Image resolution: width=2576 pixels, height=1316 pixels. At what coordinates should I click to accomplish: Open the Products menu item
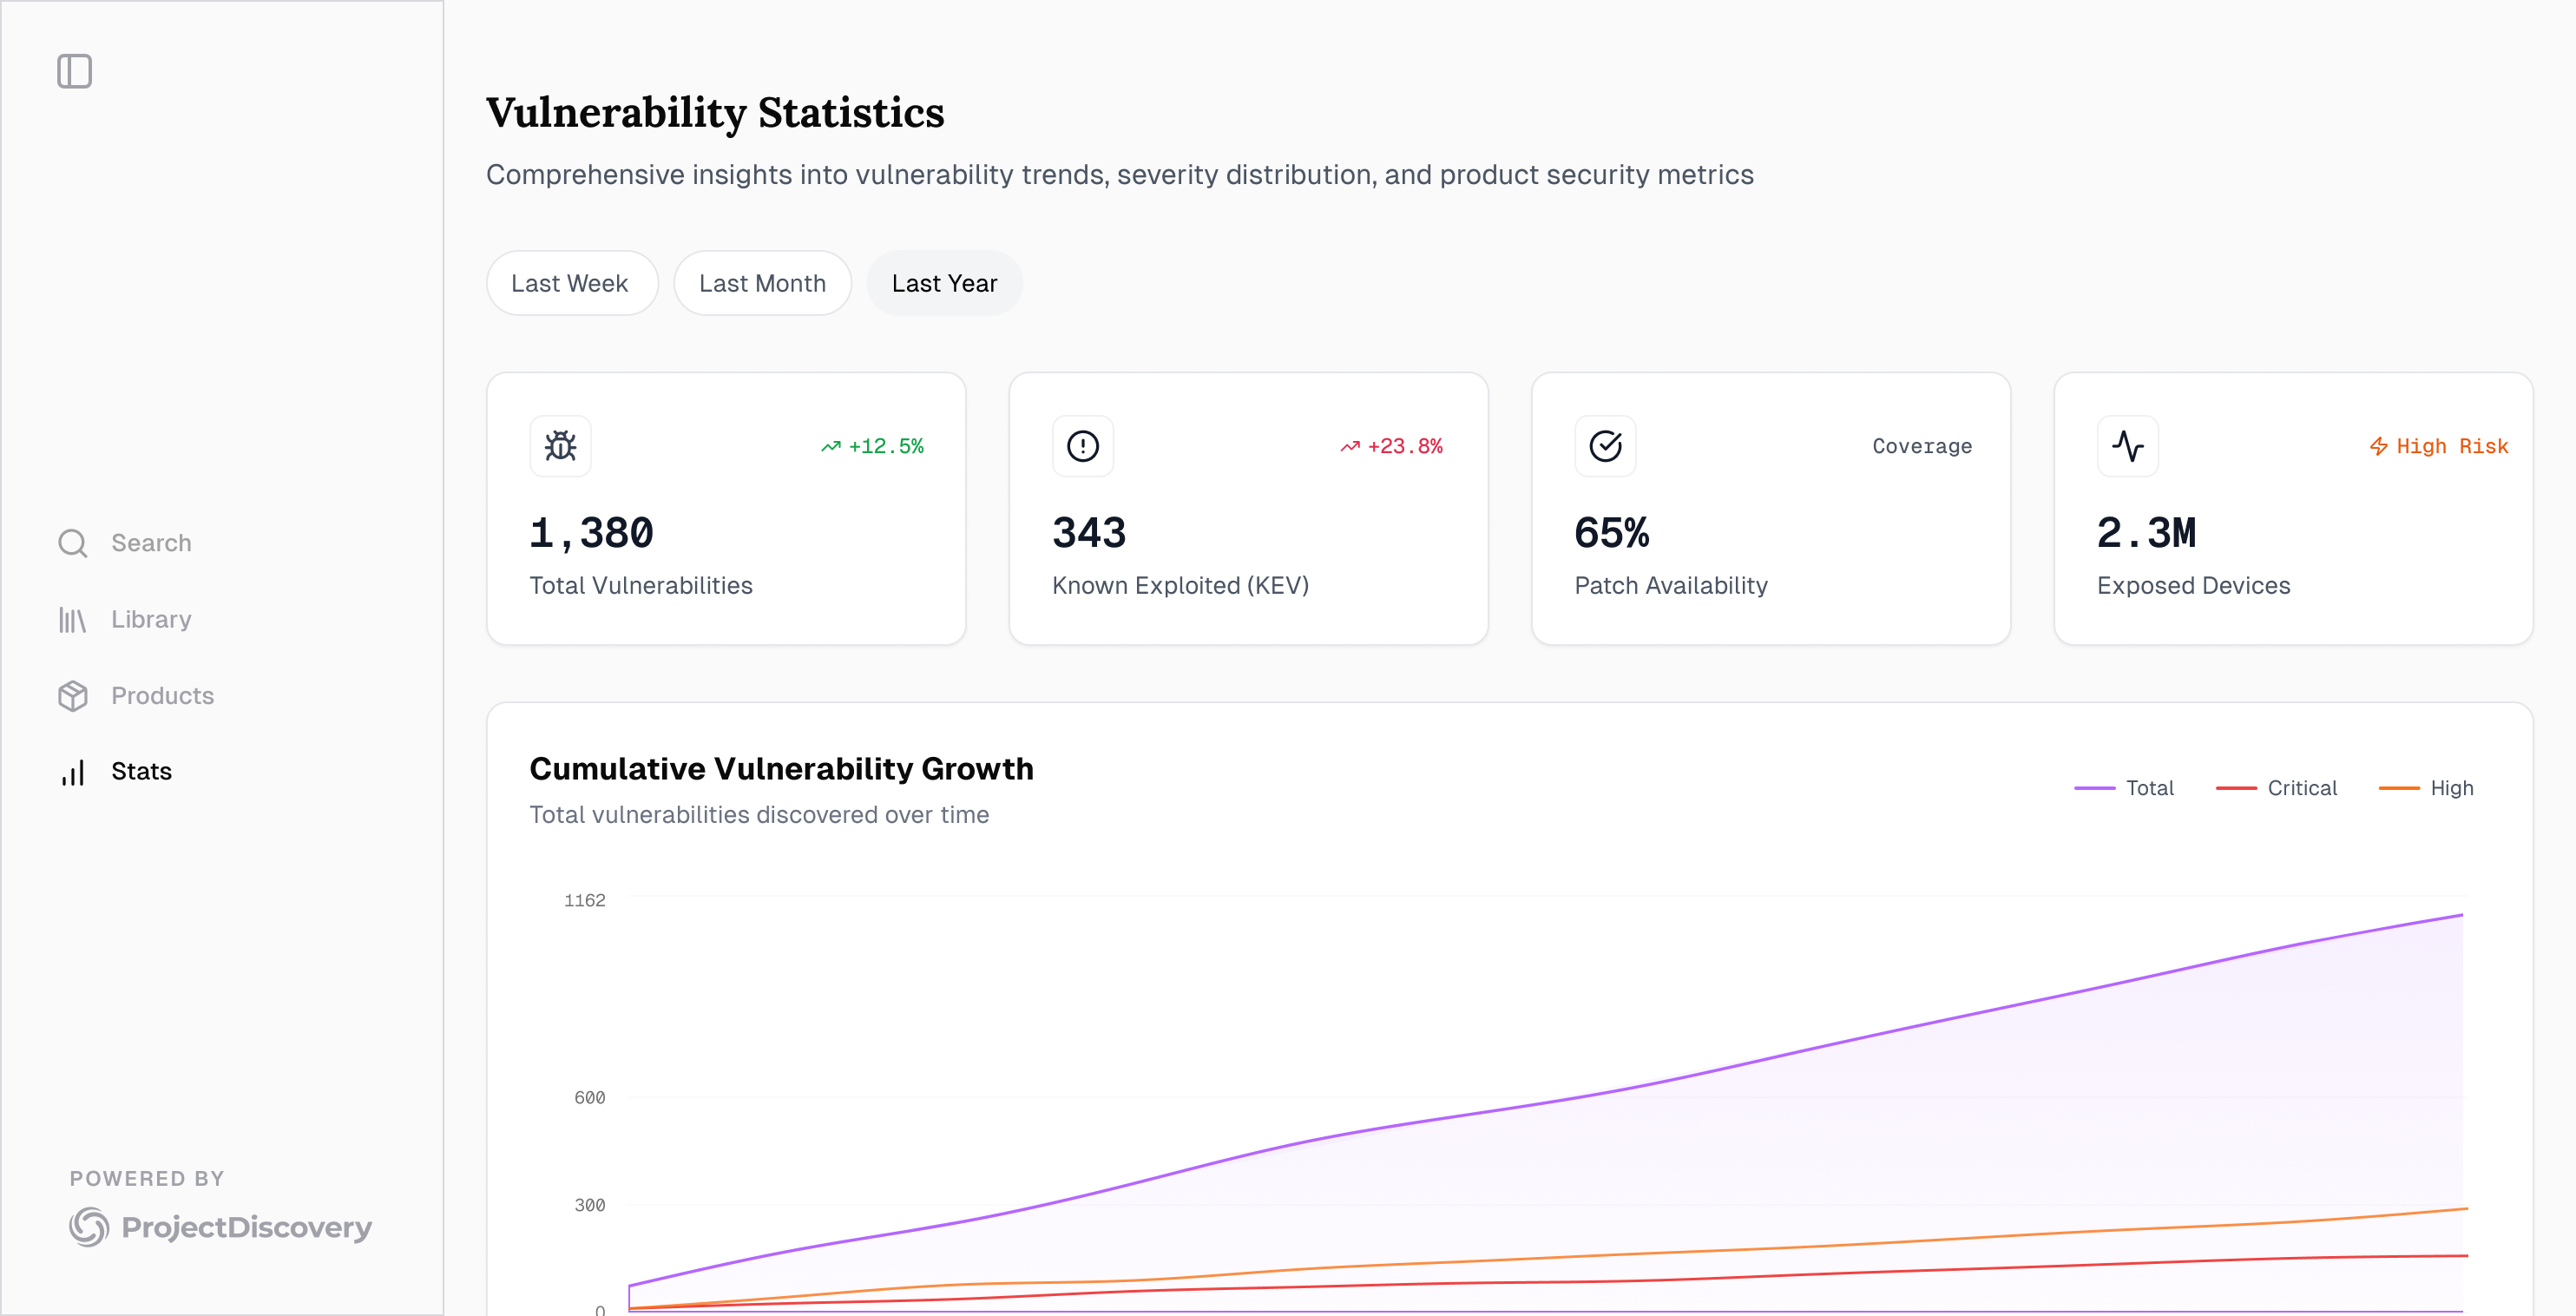pos(162,696)
